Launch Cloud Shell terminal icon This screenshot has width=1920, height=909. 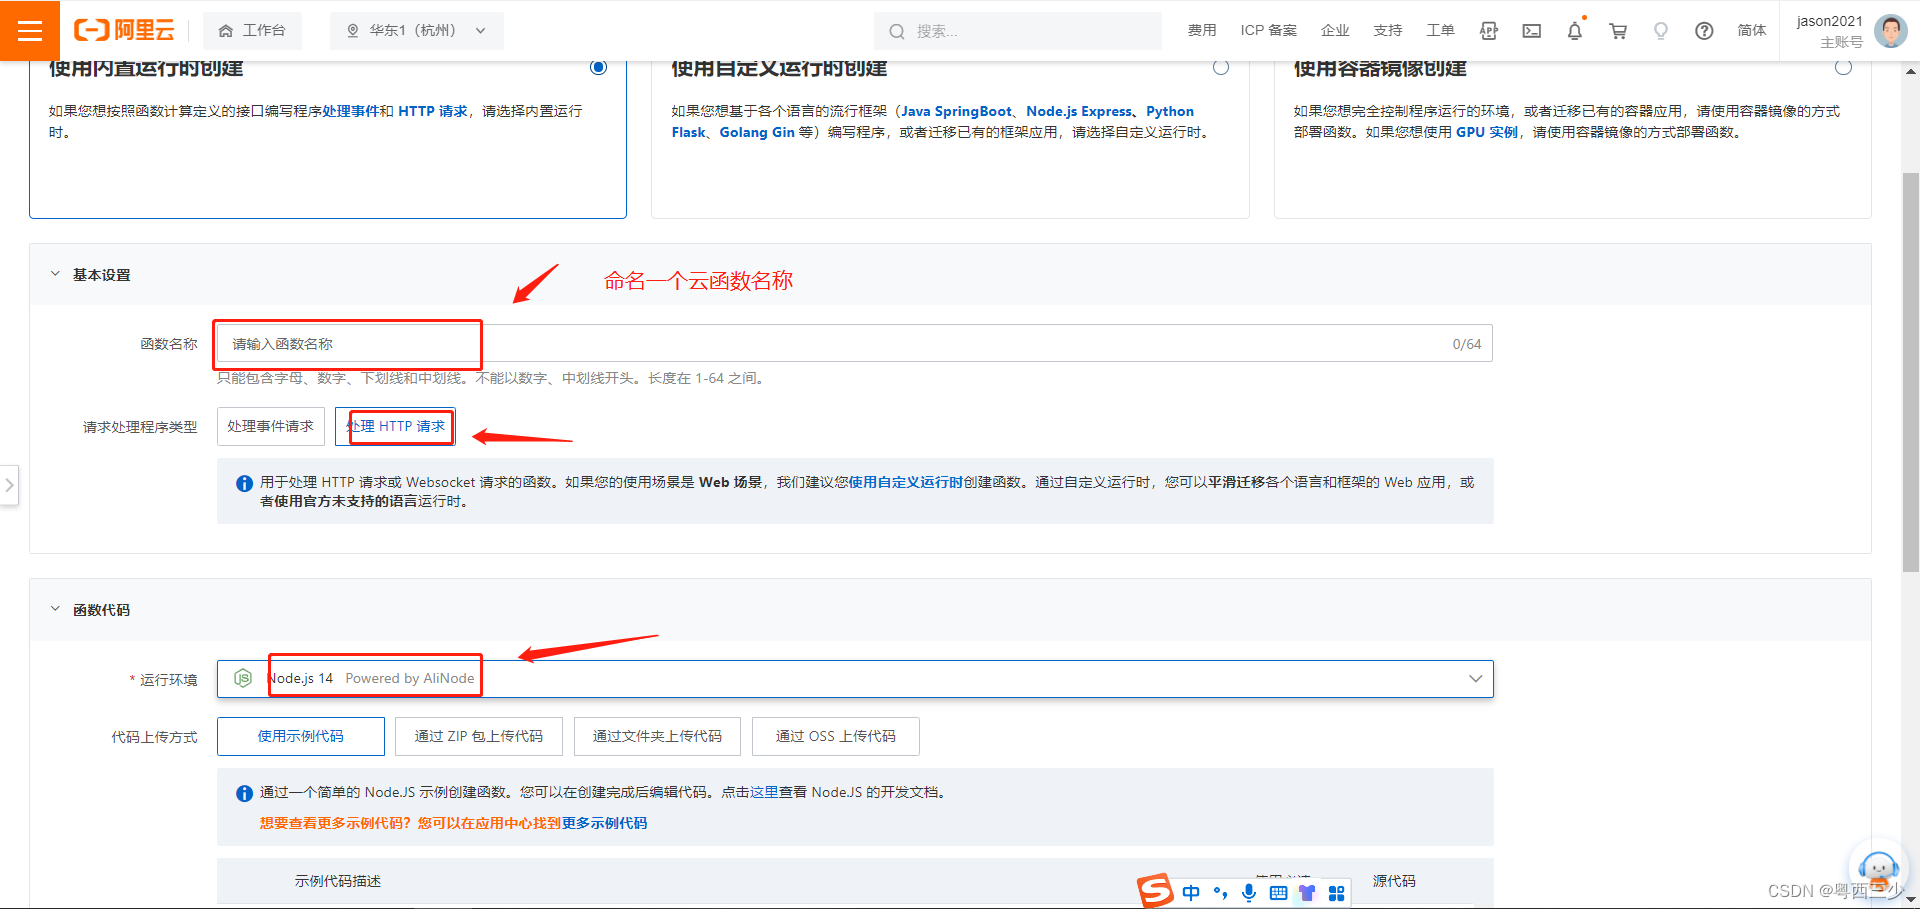1532,31
